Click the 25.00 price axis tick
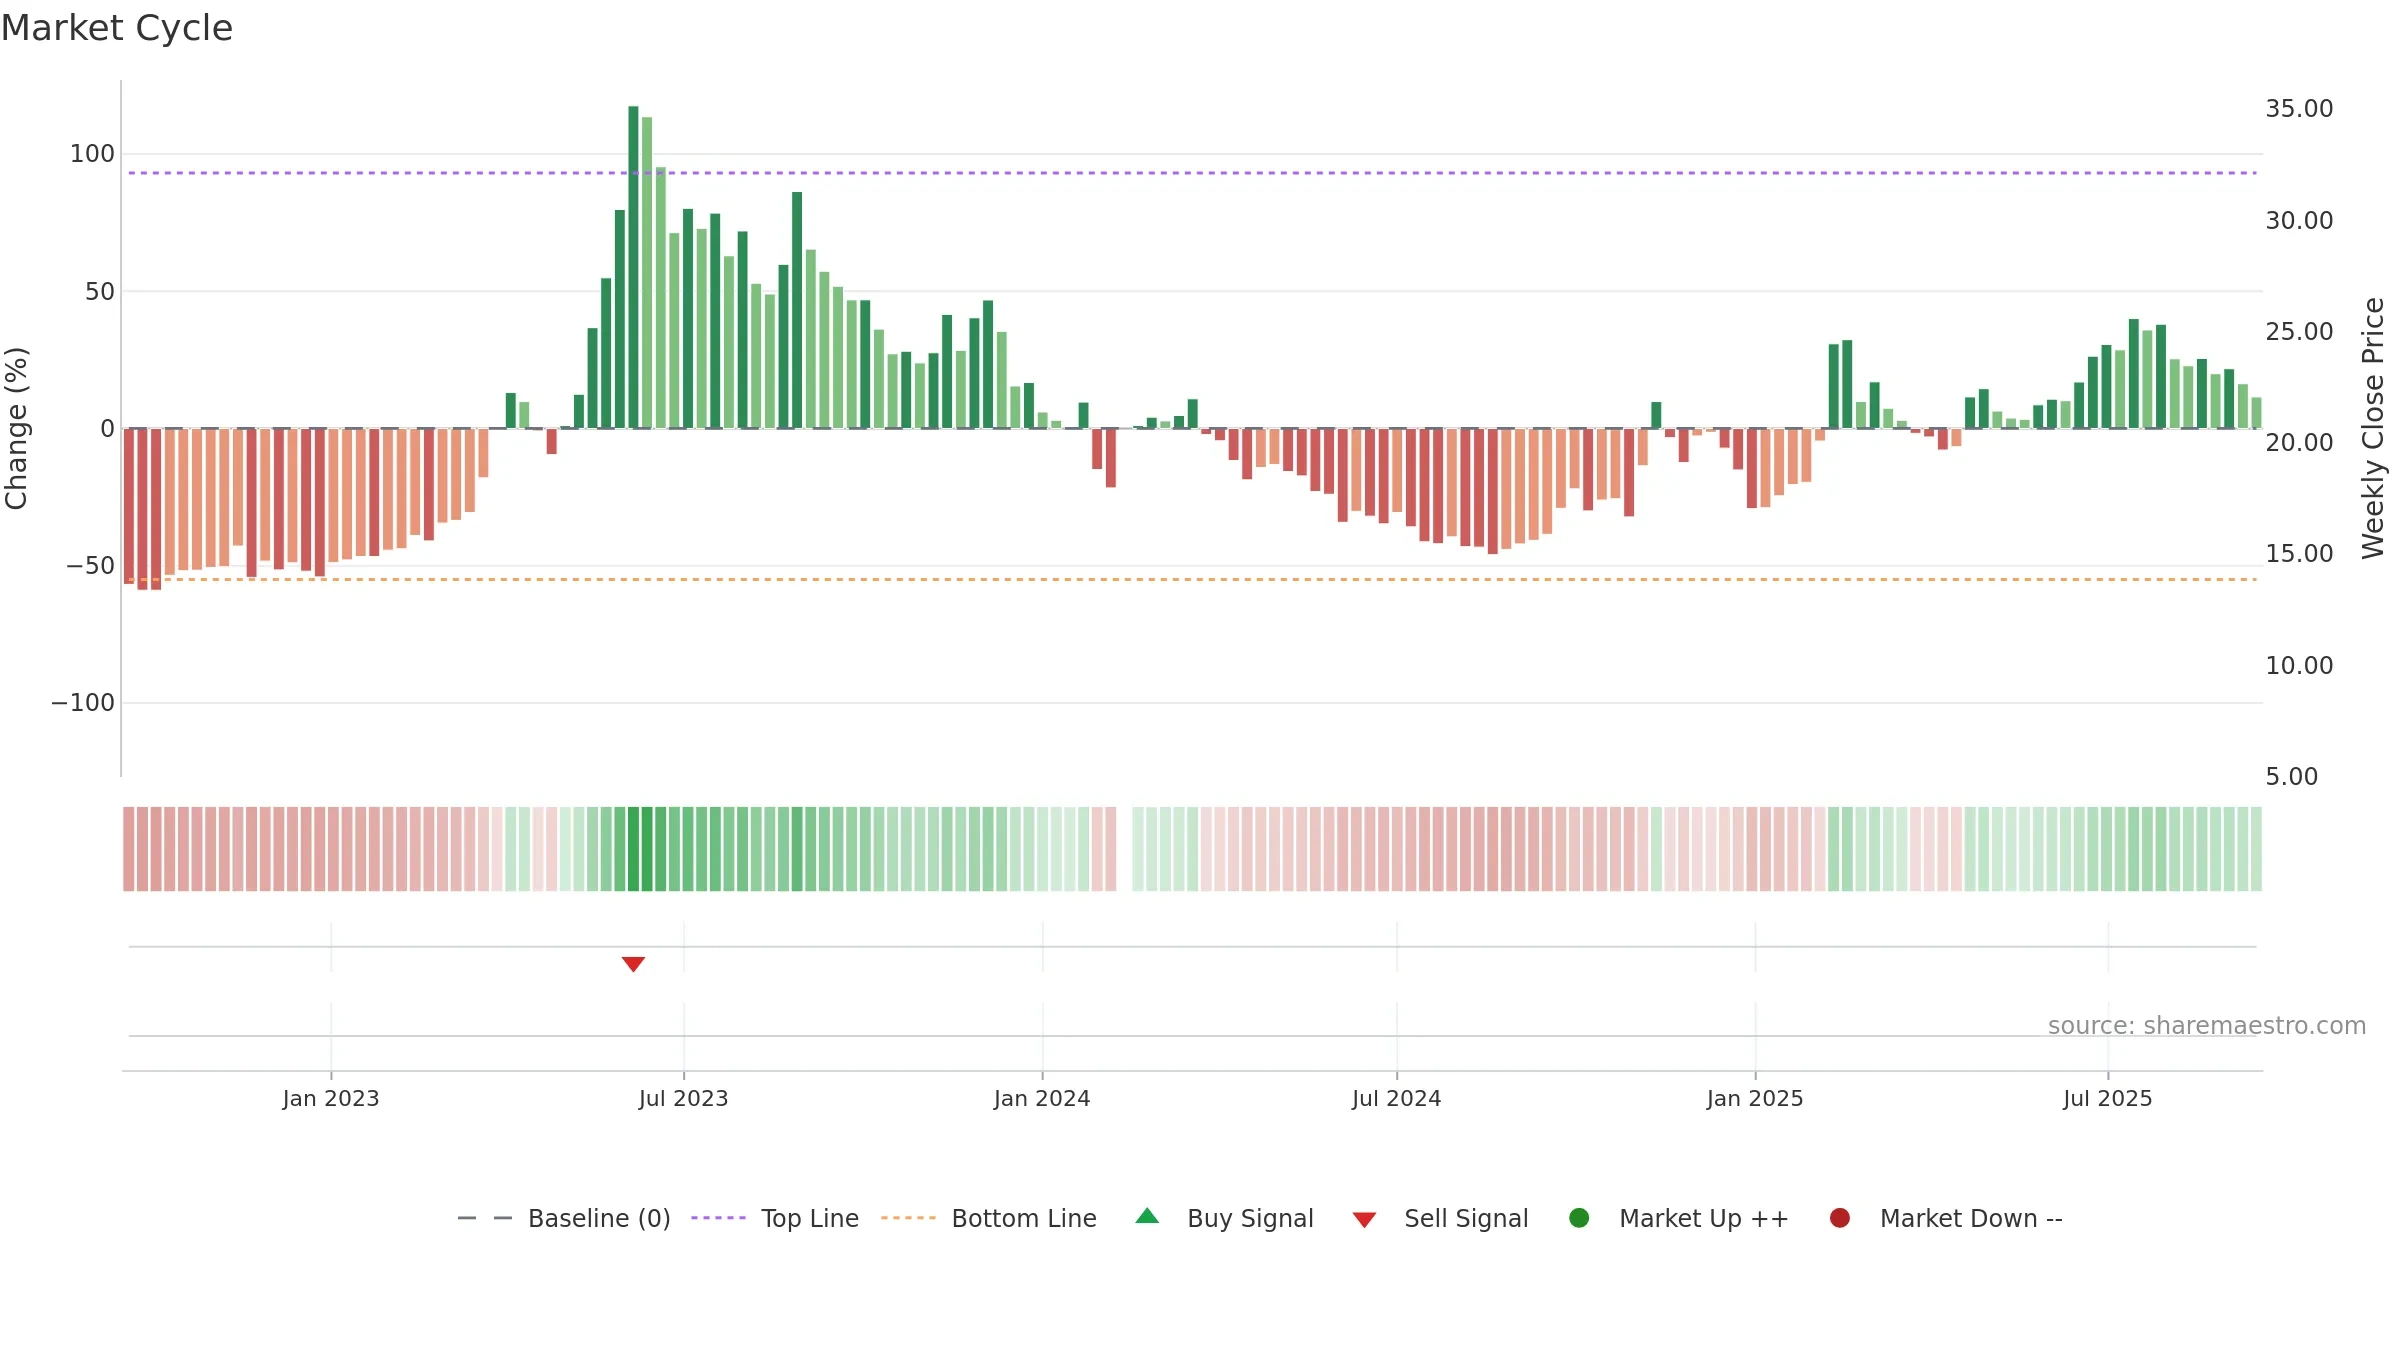This screenshot has width=2400, height=1350. point(2299,332)
